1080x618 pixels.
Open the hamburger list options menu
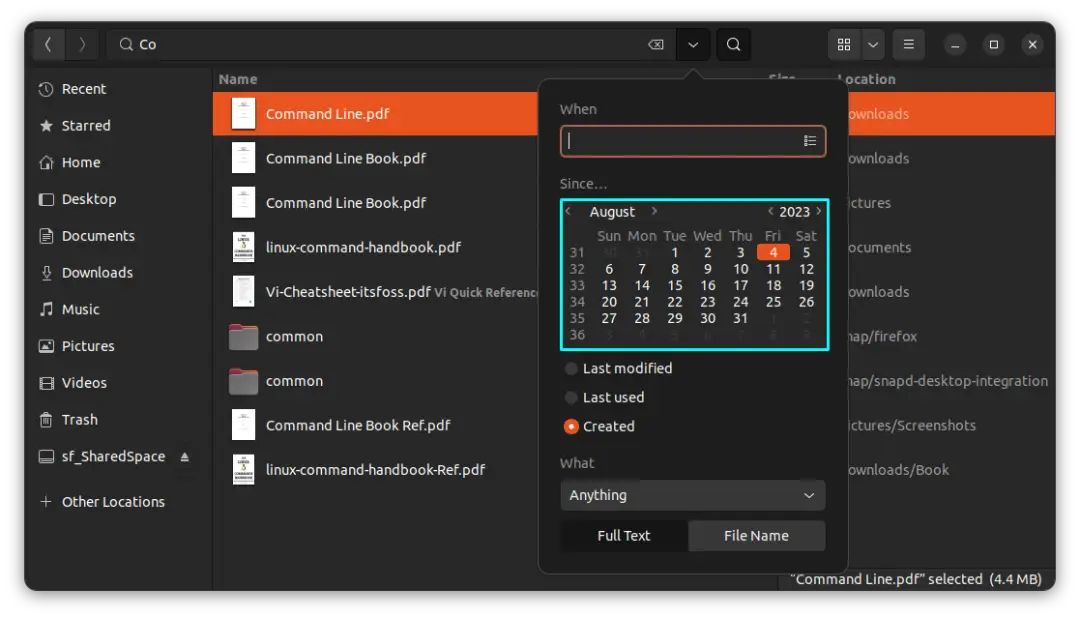point(908,44)
